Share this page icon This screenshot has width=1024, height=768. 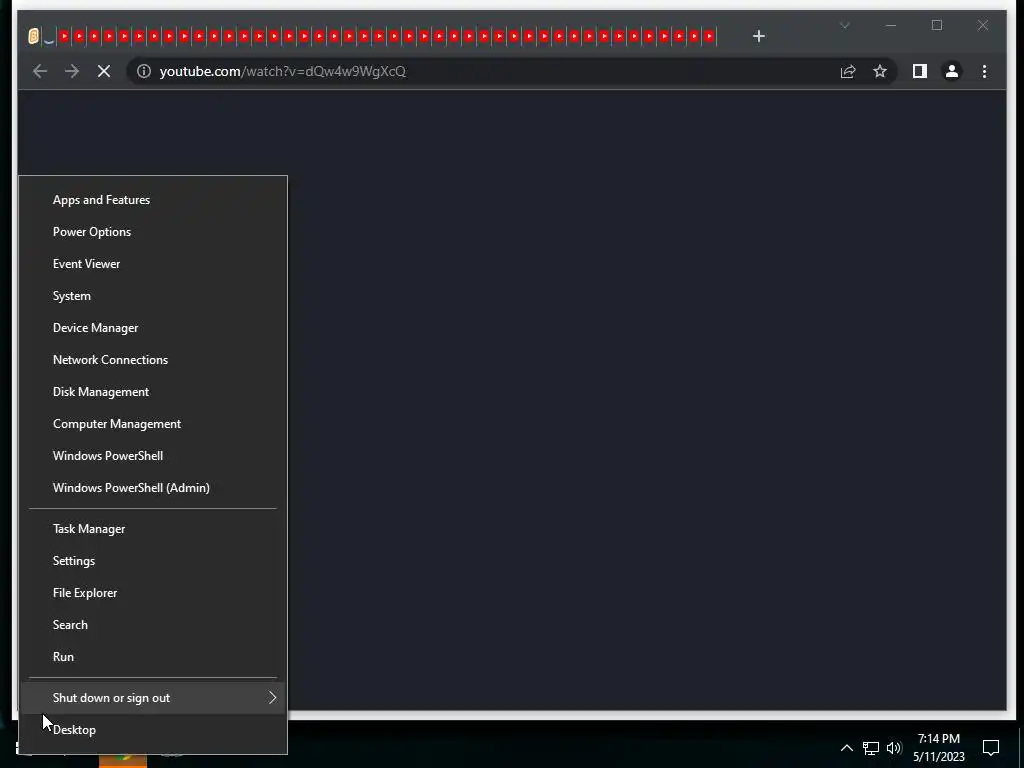[848, 71]
